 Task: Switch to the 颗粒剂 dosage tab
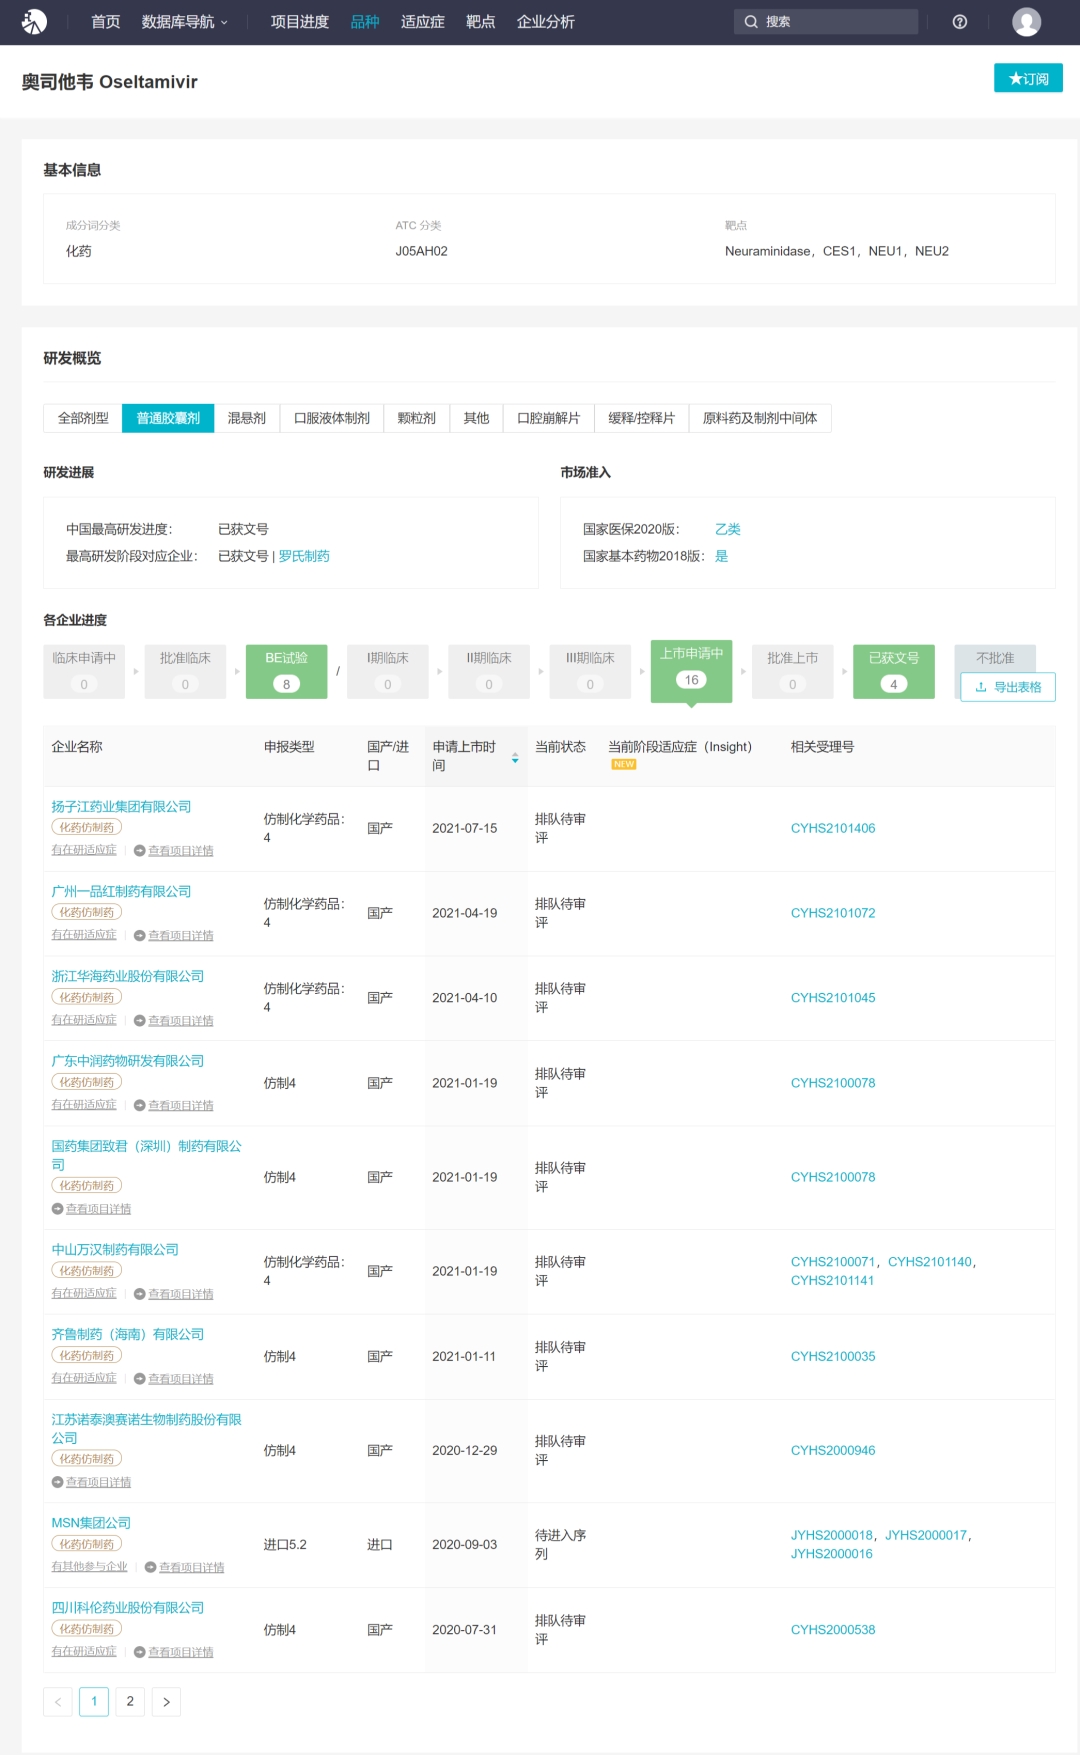click(x=417, y=418)
